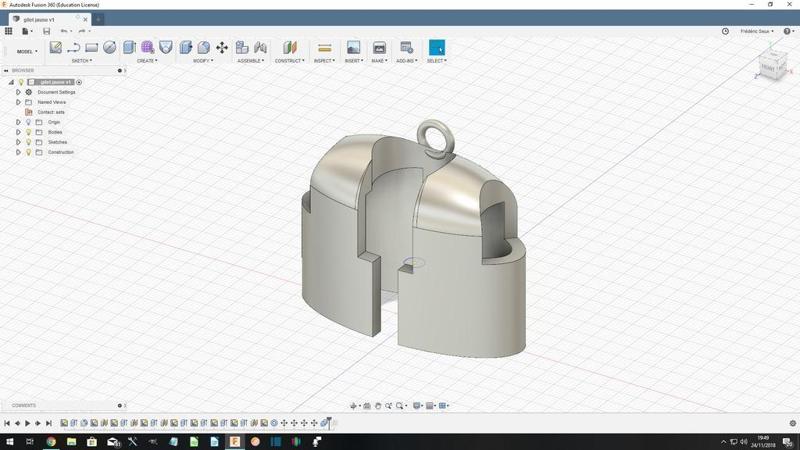Click the ViewCube front face
This screenshot has width=800, height=450.
768,68
